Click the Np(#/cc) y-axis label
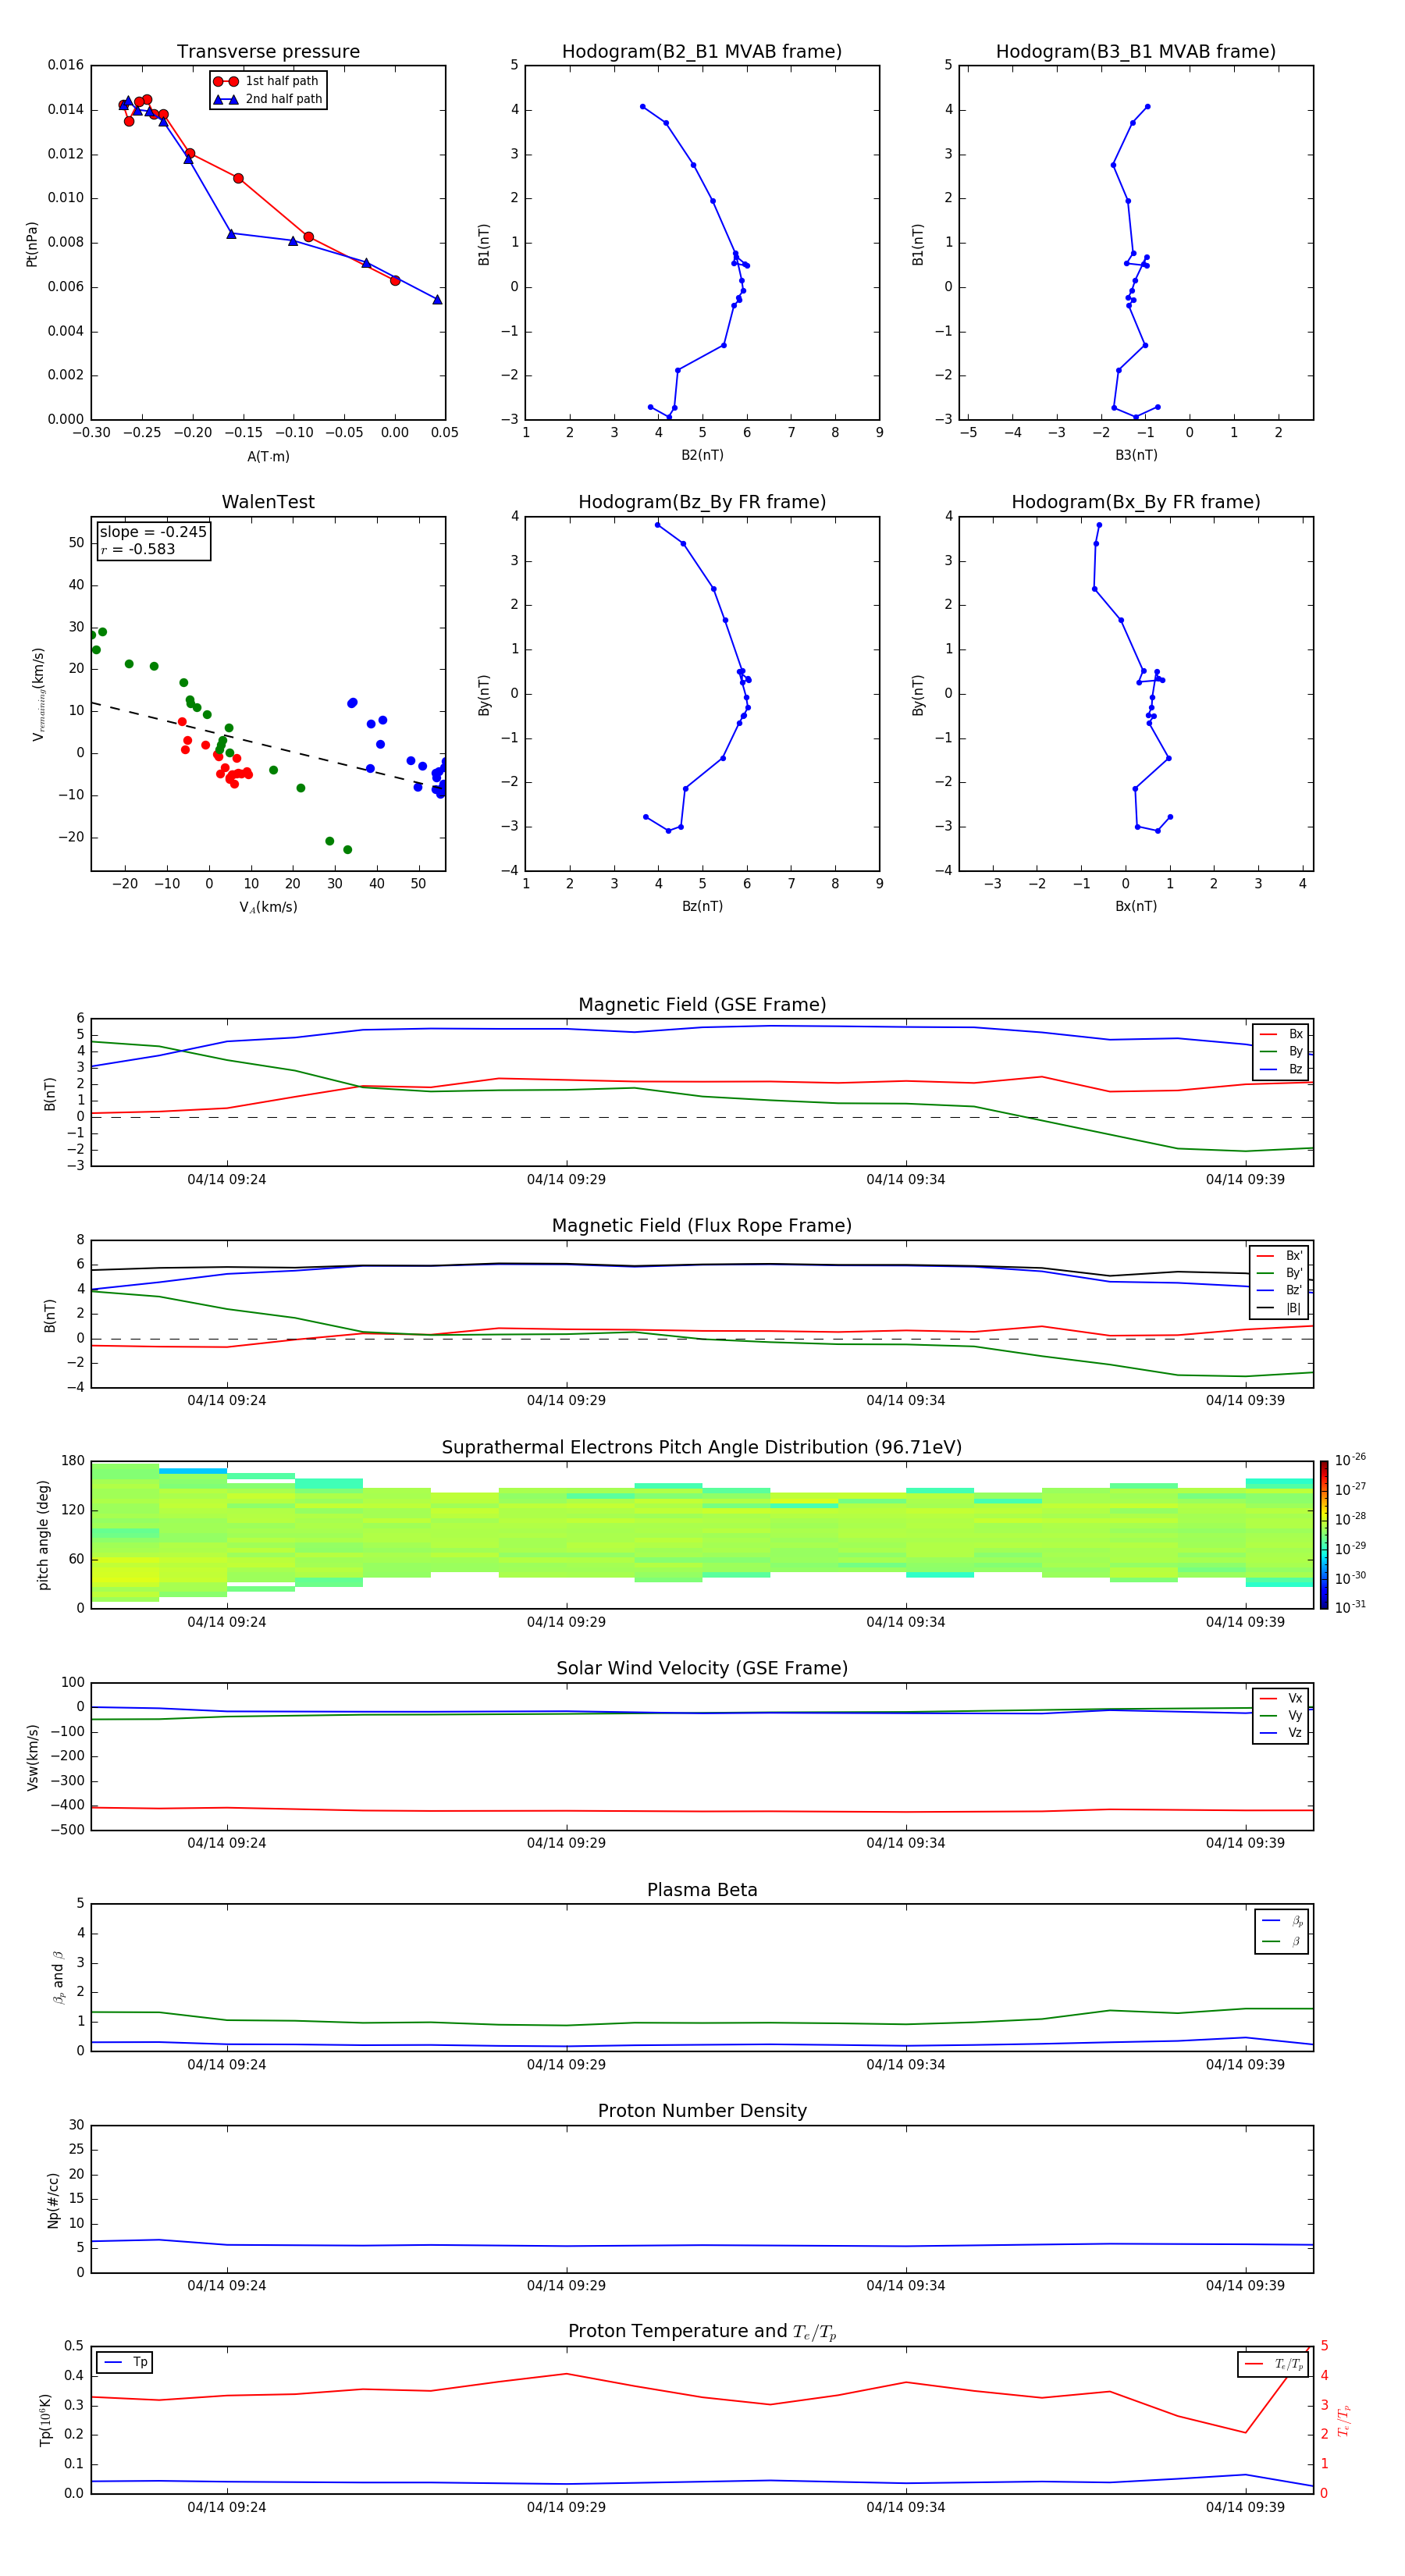1405x2576 pixels. (53, 2200)
